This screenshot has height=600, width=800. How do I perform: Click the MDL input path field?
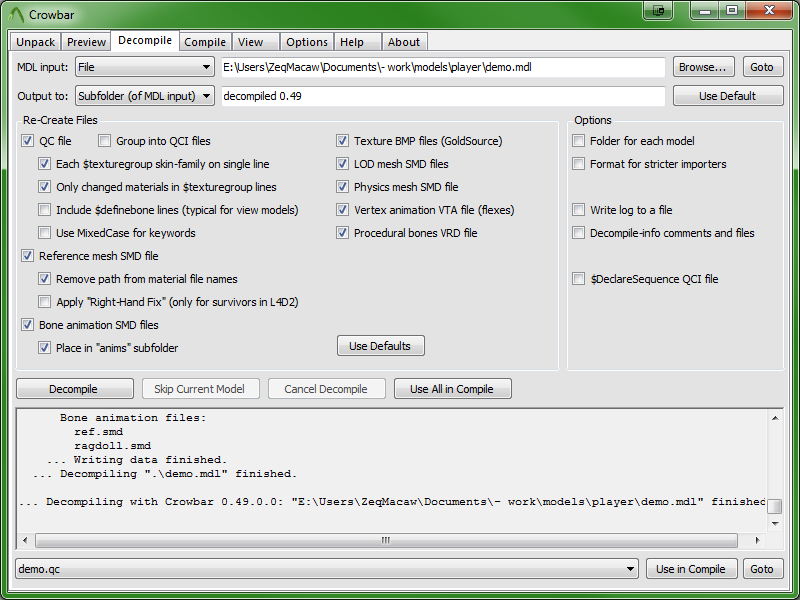coord(443,67)
